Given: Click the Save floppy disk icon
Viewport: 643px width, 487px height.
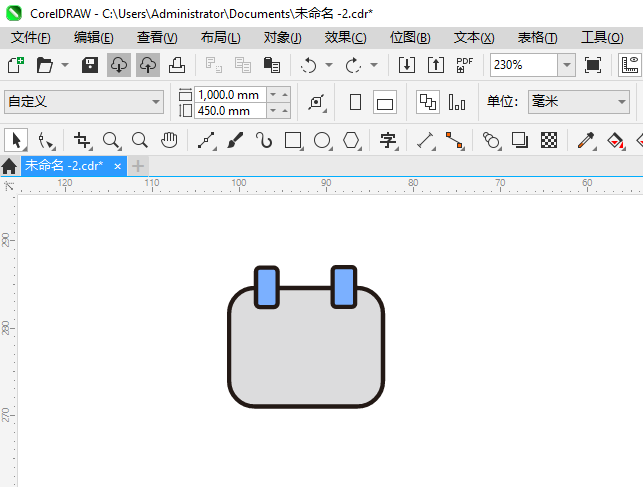Looking at the screenshot, I should point(89,65).
